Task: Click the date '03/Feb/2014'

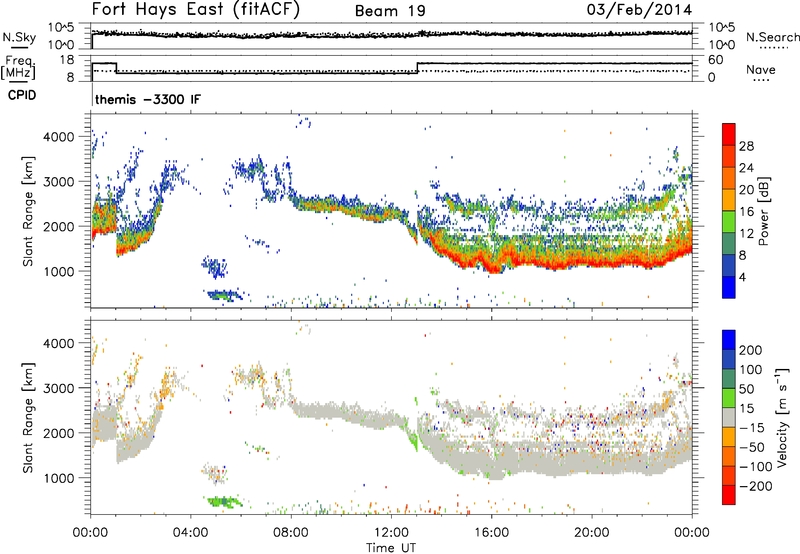Action: pos(639,10)
